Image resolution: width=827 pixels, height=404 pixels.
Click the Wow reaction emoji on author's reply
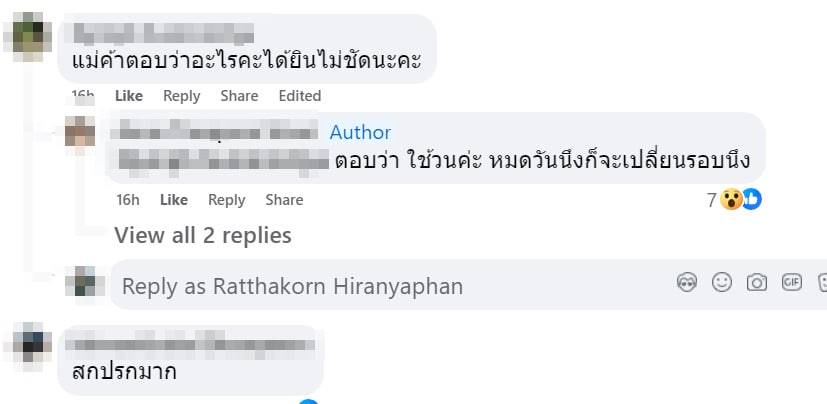point(732,199)
